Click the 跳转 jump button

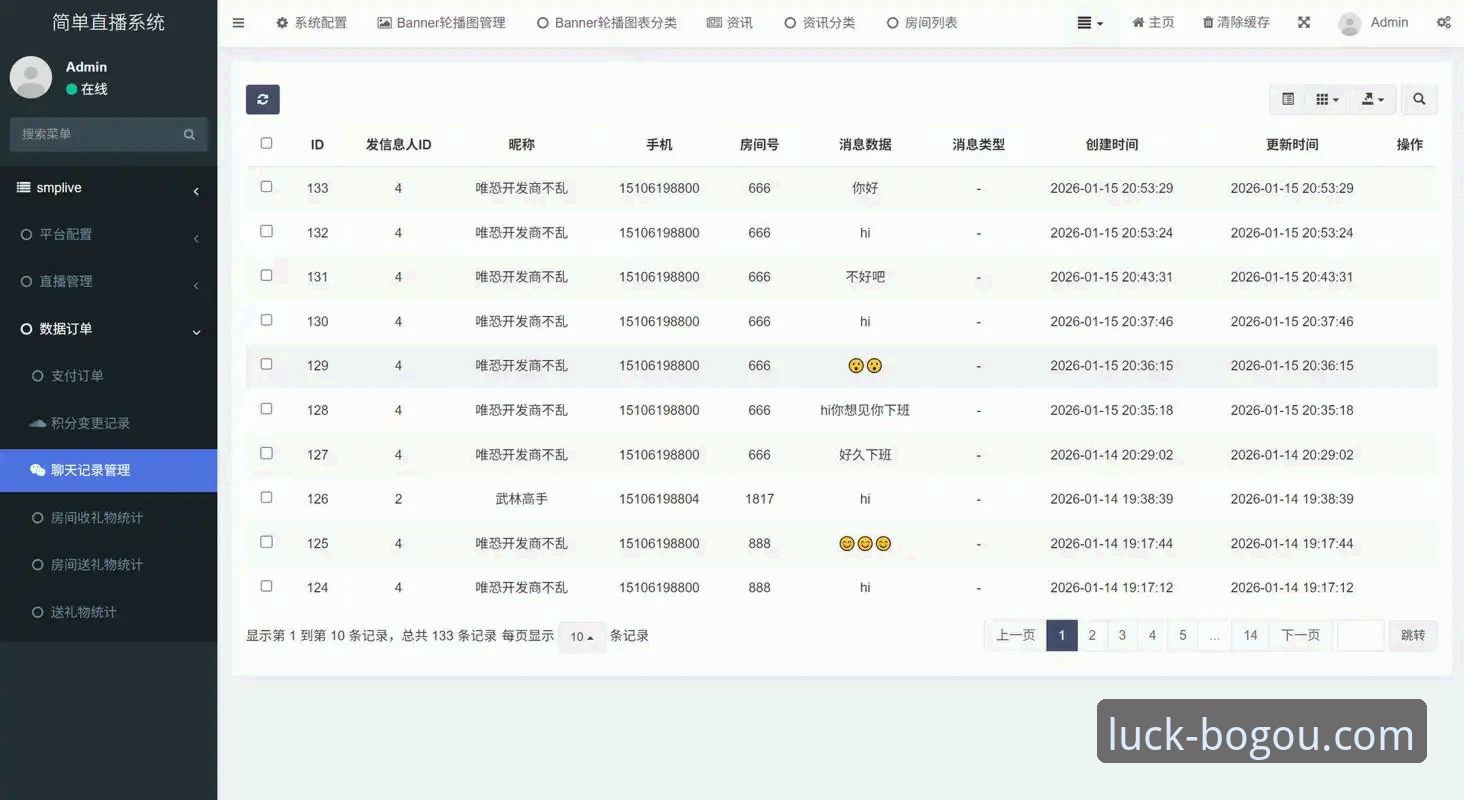click(1413, 635)
